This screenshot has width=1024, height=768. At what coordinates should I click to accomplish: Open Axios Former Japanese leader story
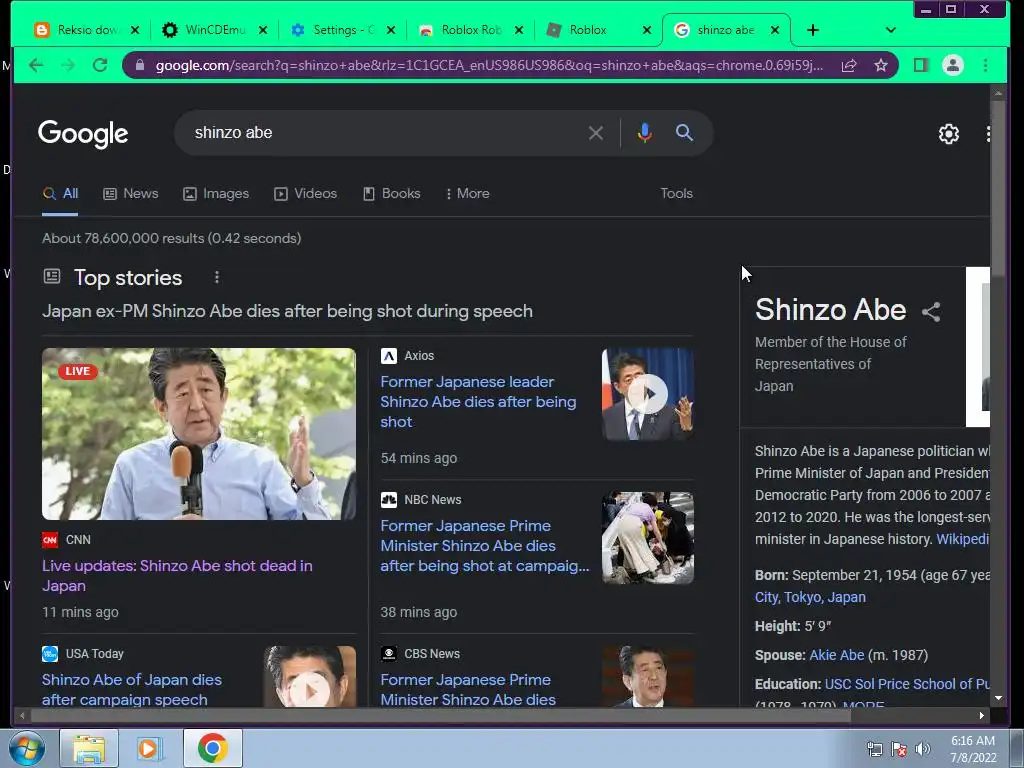tap(478, 402)
